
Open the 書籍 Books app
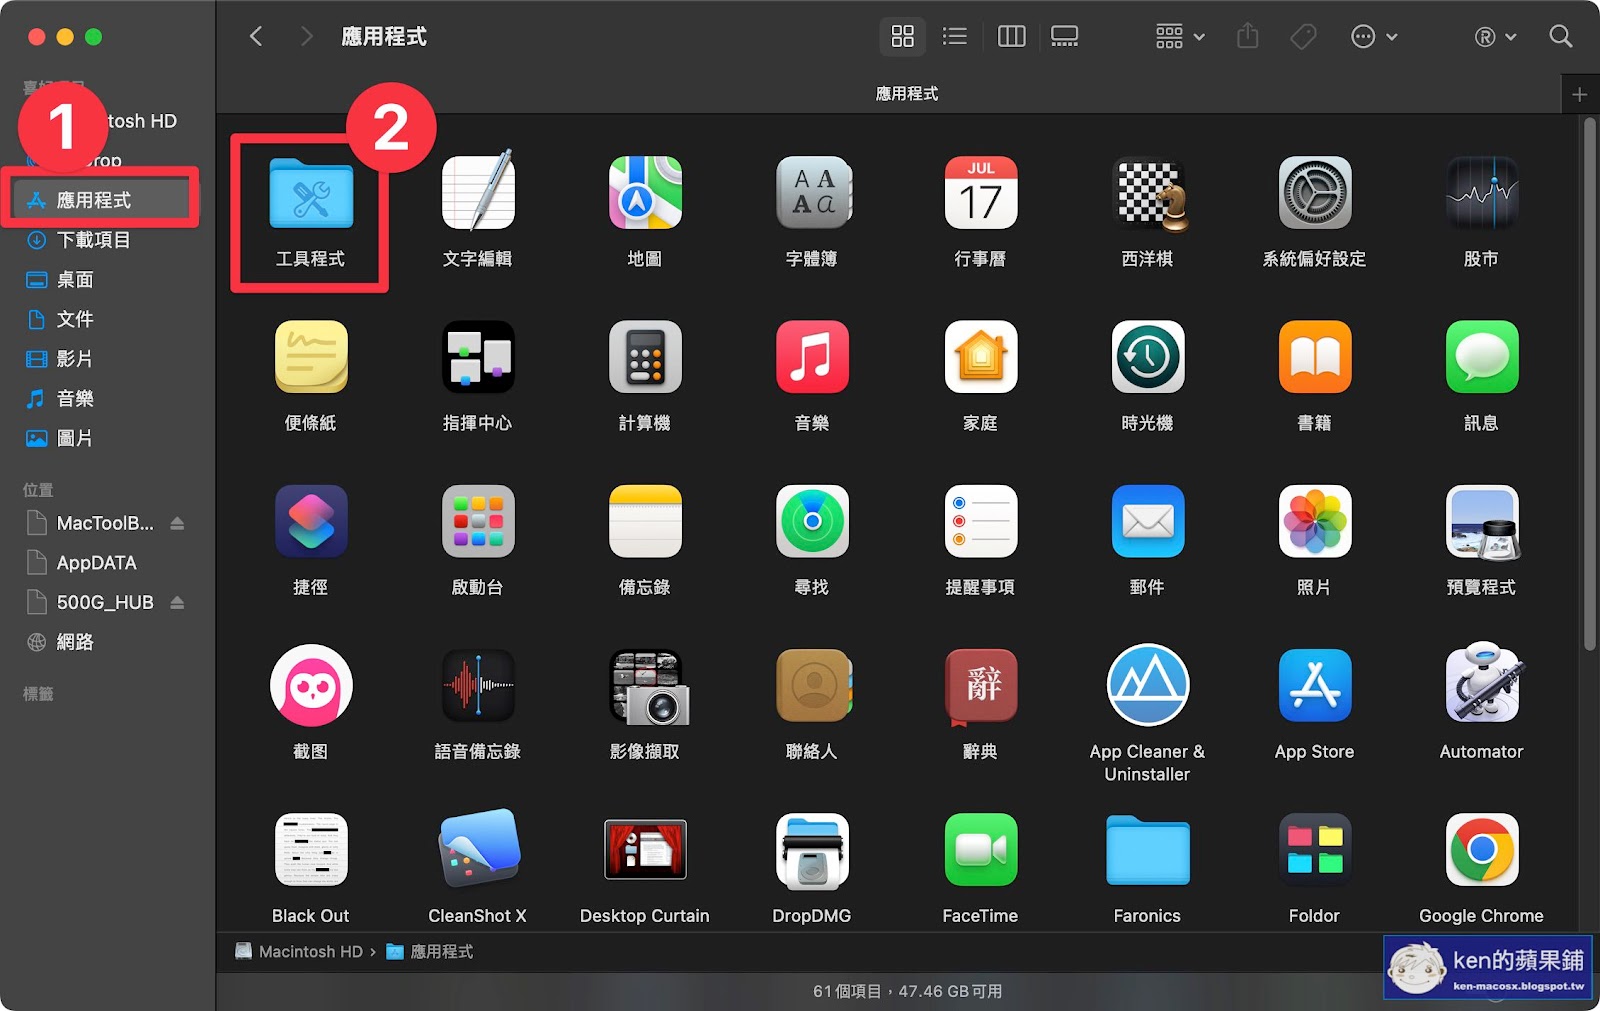pyautogui.click(x=1315, y=357)
